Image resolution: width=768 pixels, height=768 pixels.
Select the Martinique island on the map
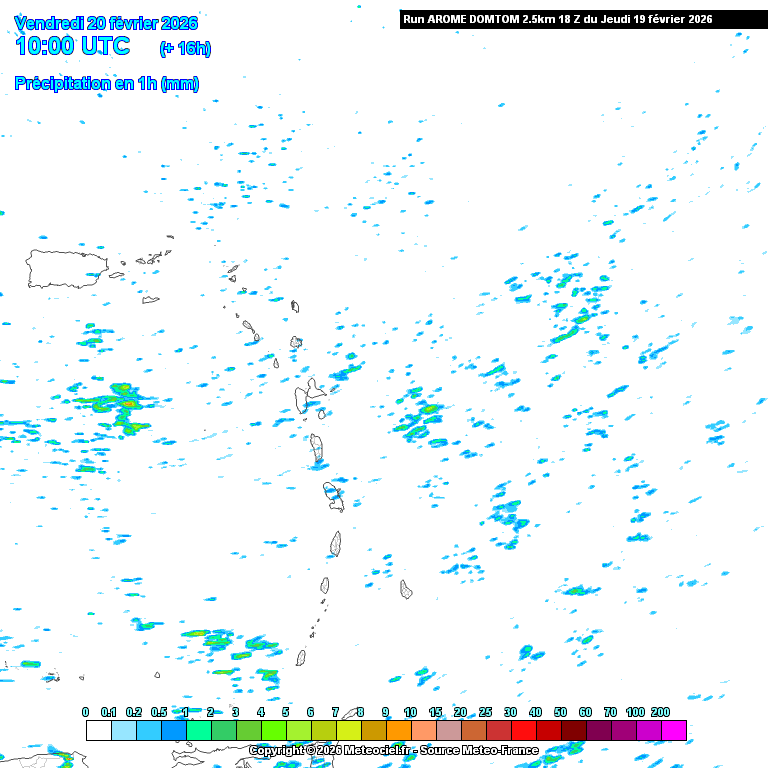coord(333,495)
